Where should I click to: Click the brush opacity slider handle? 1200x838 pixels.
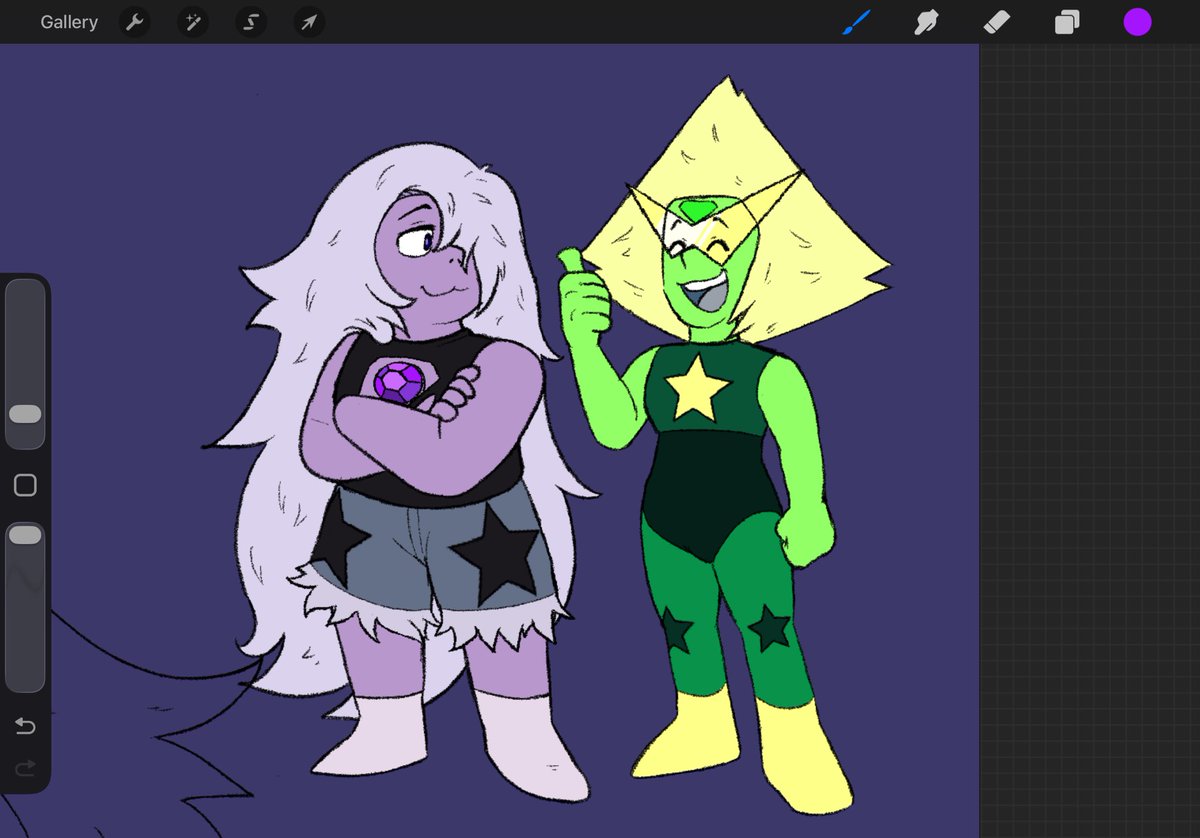pyautogui.click(x=25, y=536)
